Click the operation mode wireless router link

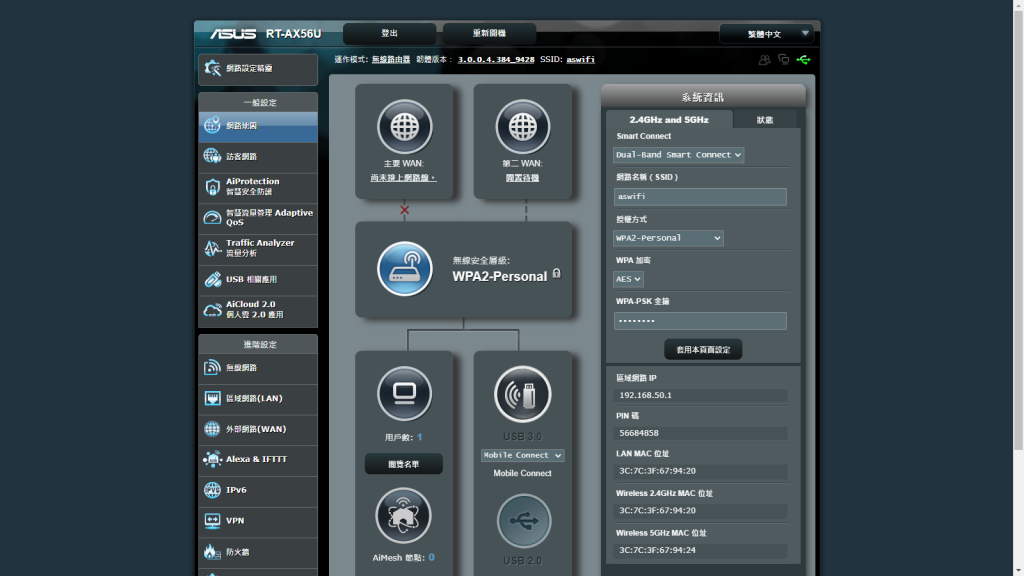[x=391, y=59]
